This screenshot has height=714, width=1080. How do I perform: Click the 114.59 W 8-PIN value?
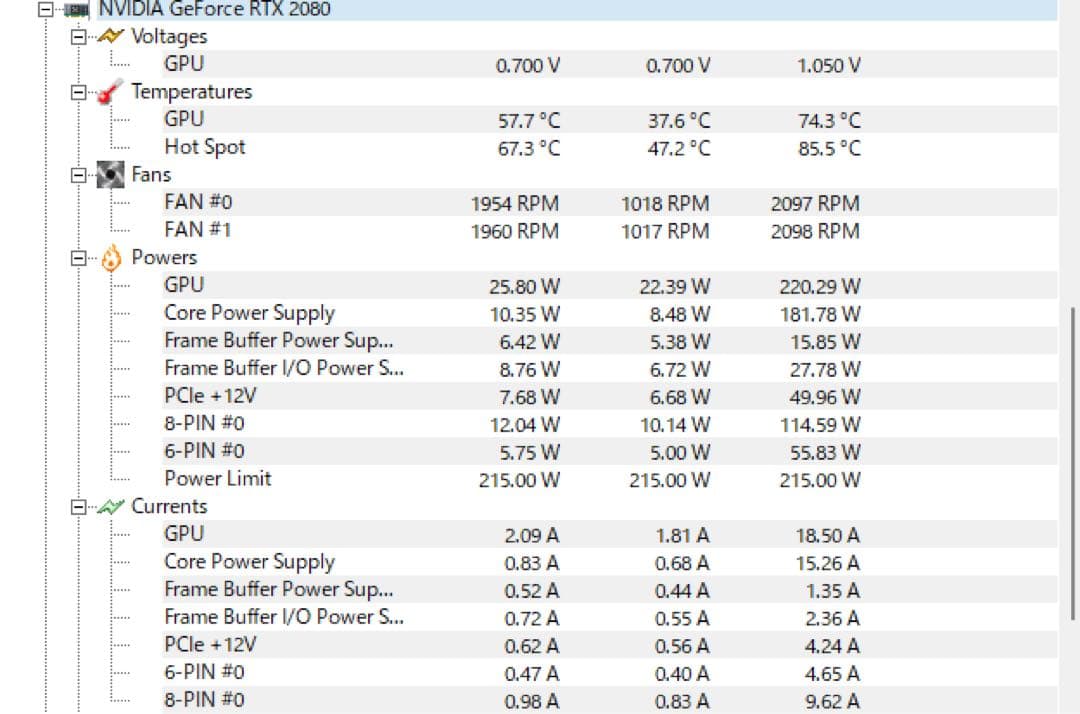(820, 425)
